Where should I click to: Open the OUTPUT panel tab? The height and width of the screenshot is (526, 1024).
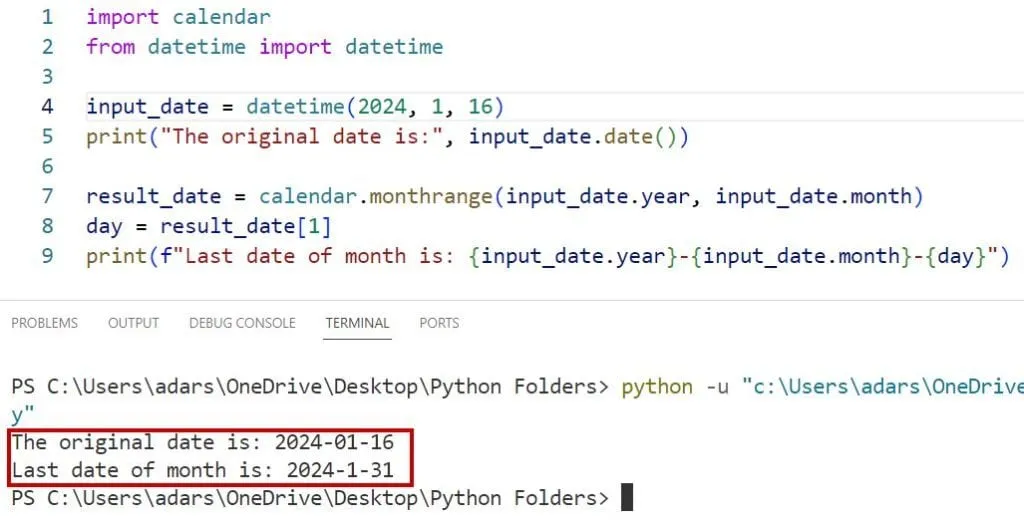(x=133, y=323)
